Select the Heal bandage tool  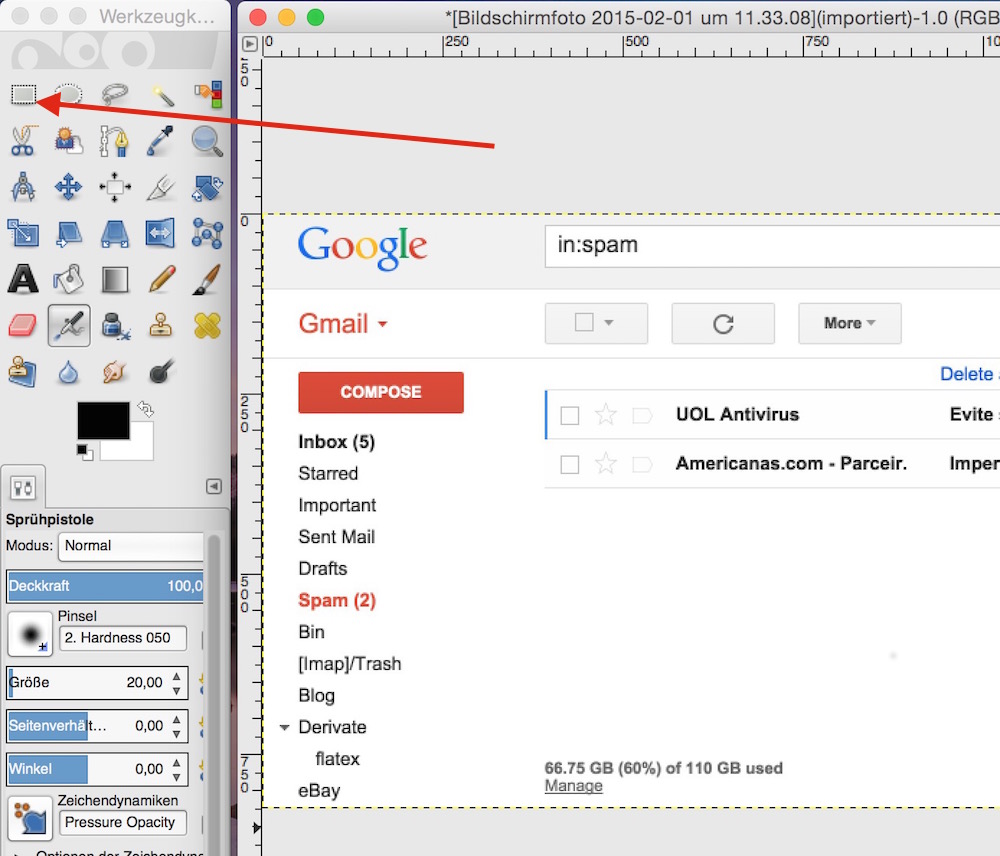207,325
